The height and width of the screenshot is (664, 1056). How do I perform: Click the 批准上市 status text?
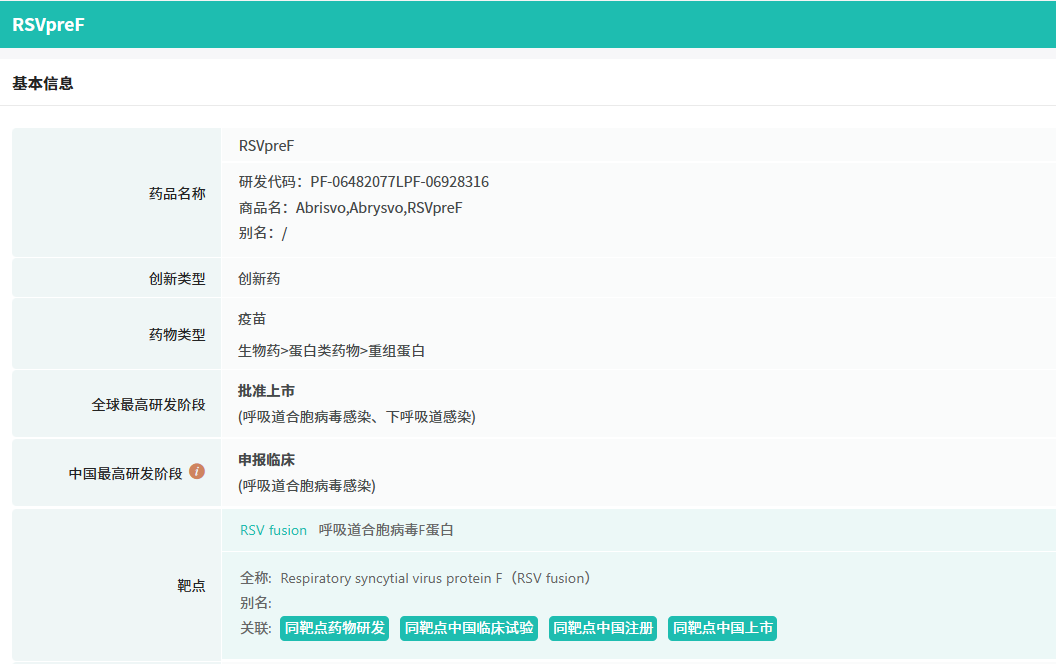coord(266,391)
